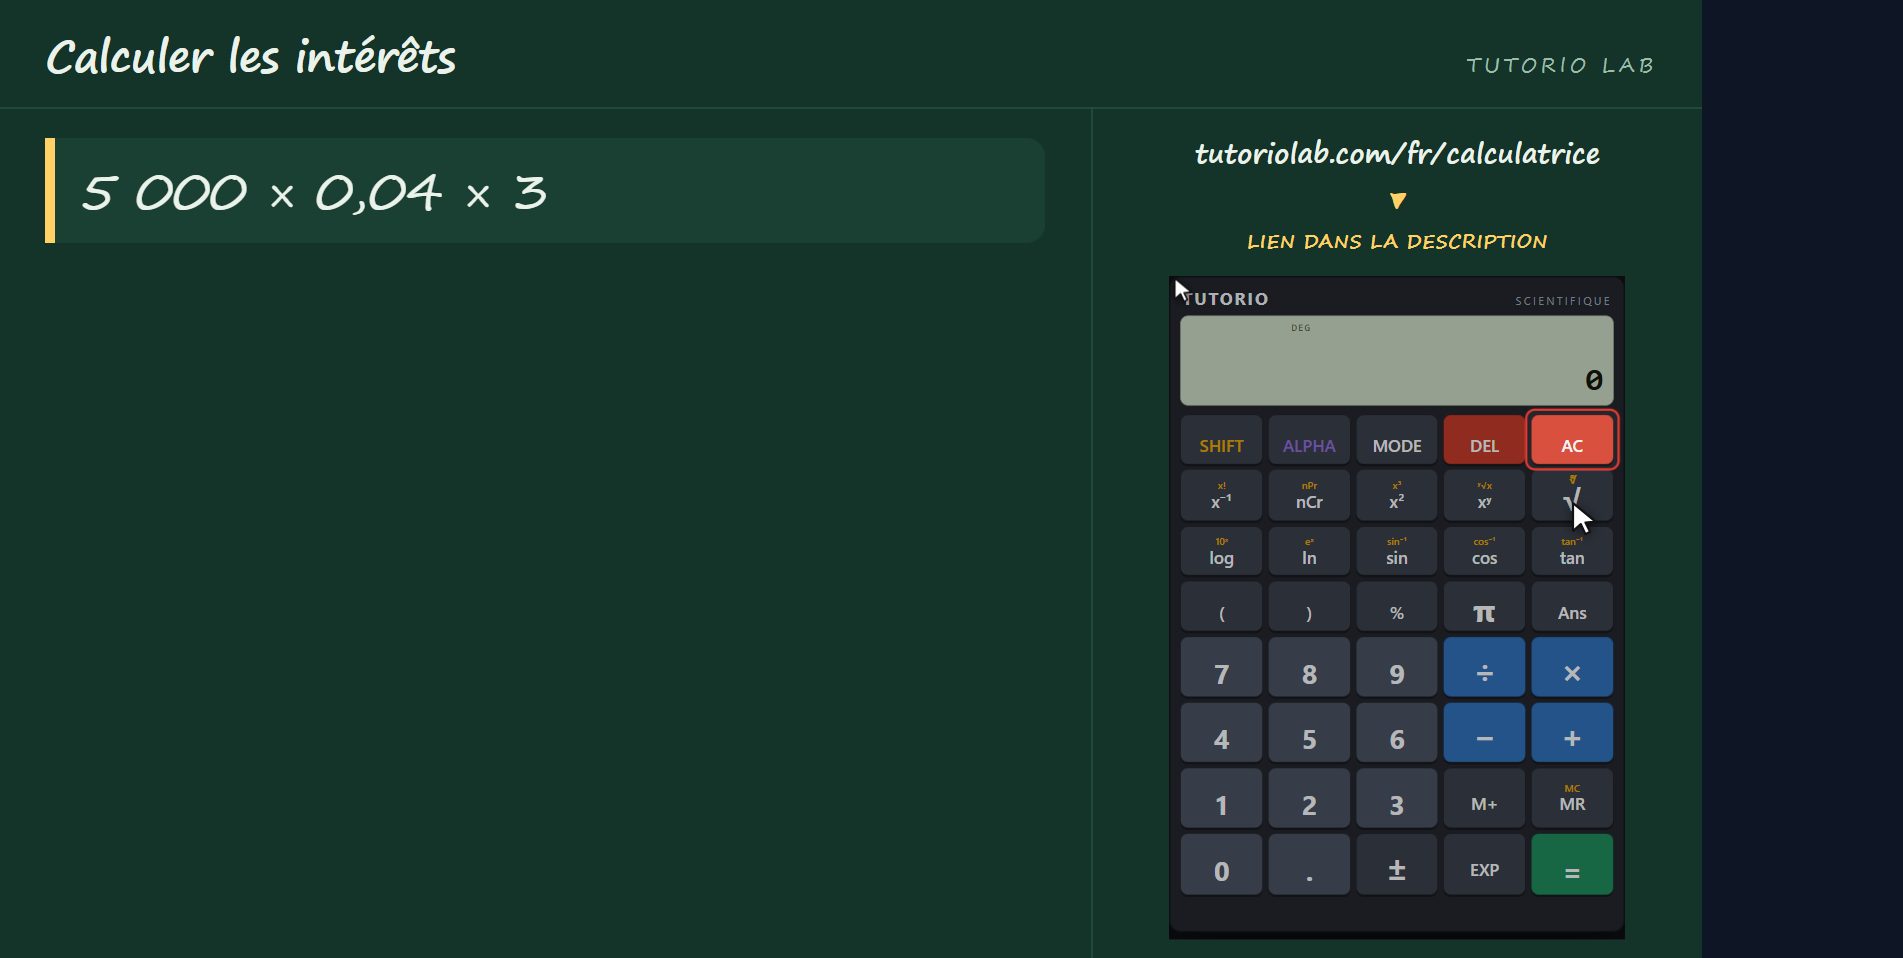Click the plus operator key

1572,732
